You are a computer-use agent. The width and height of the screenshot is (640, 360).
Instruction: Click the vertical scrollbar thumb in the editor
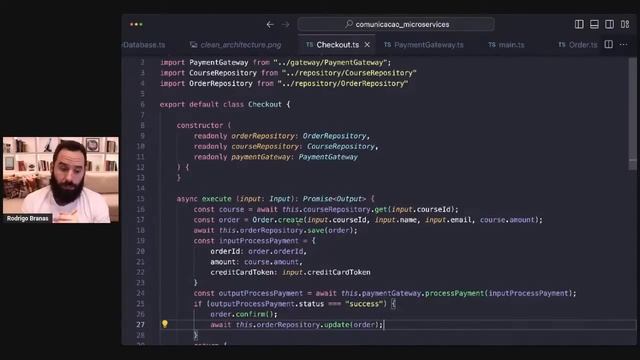pos(633,114)
